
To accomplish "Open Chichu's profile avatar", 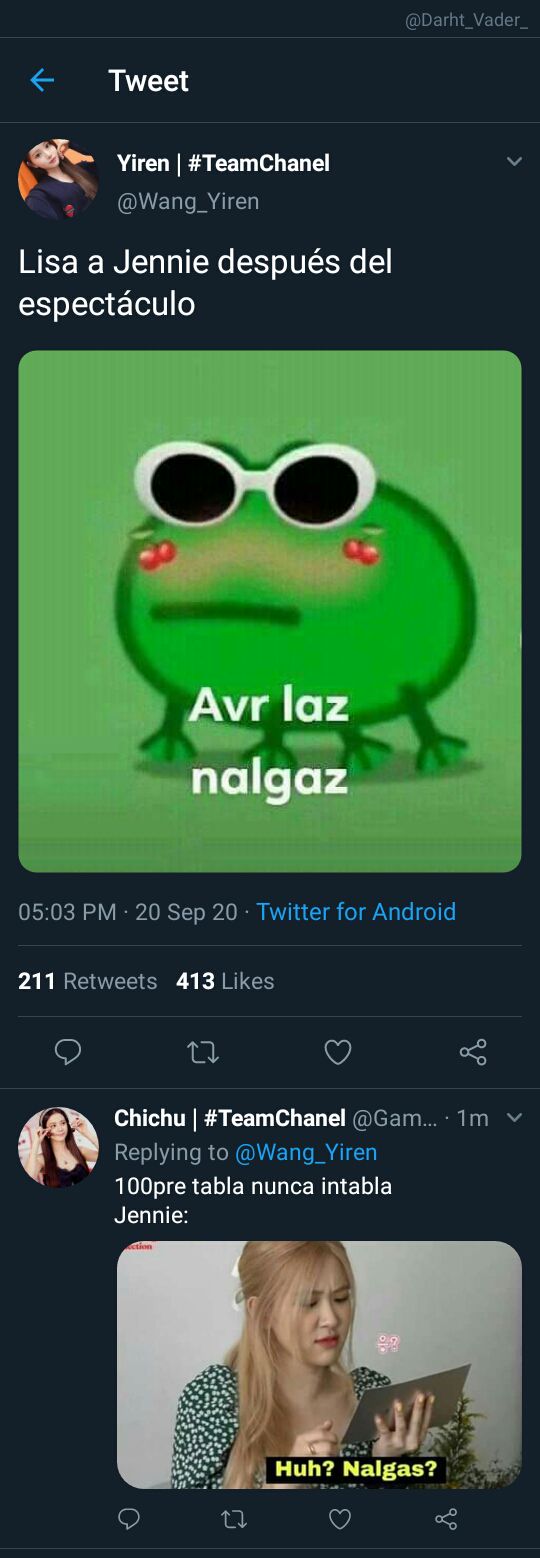I will pyautogui.click(x=58, y=1147).
